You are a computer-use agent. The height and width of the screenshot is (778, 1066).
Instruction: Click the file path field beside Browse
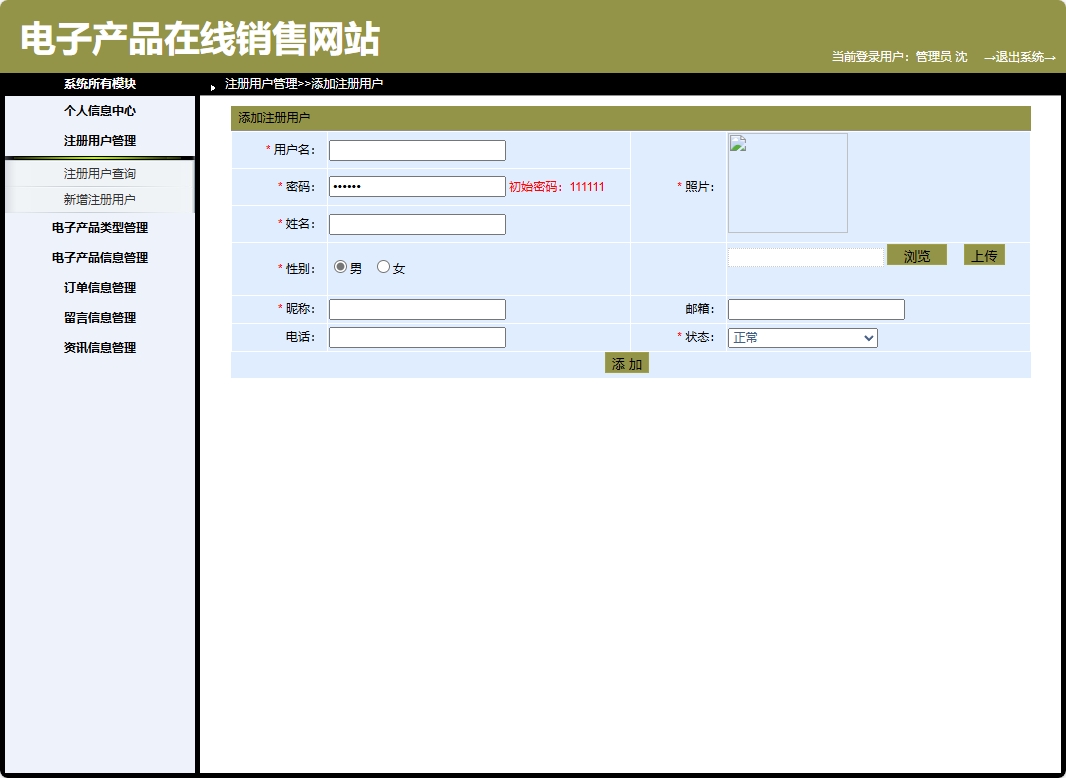click(805, 255)
